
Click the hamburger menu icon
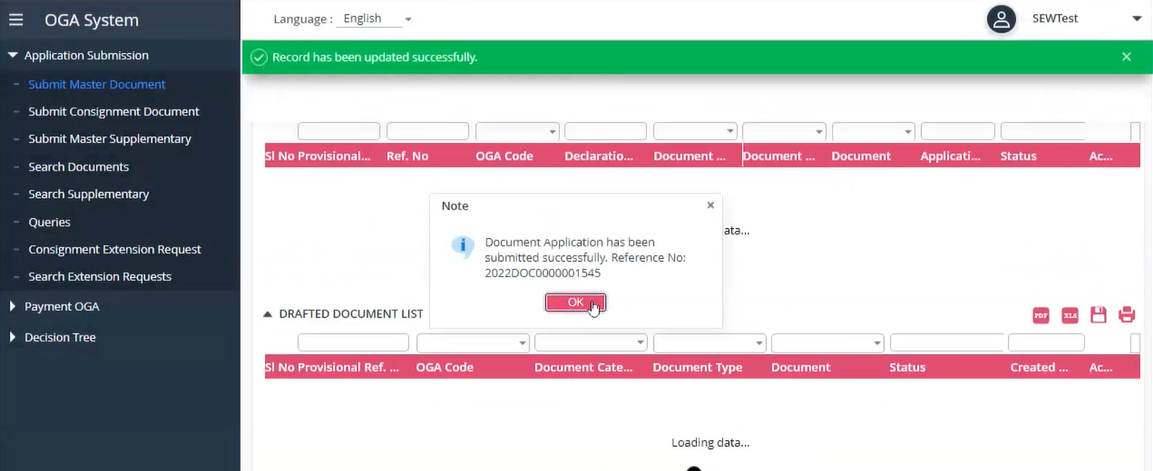16,20
